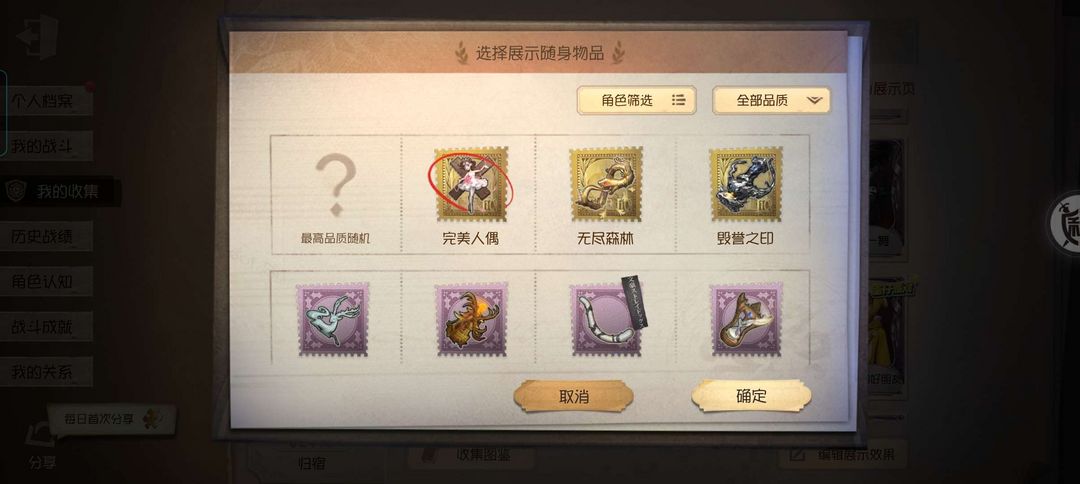Open the 历史战绩 sidebar tab
This screenshot has height=484, width=1080.
point(47,236)
